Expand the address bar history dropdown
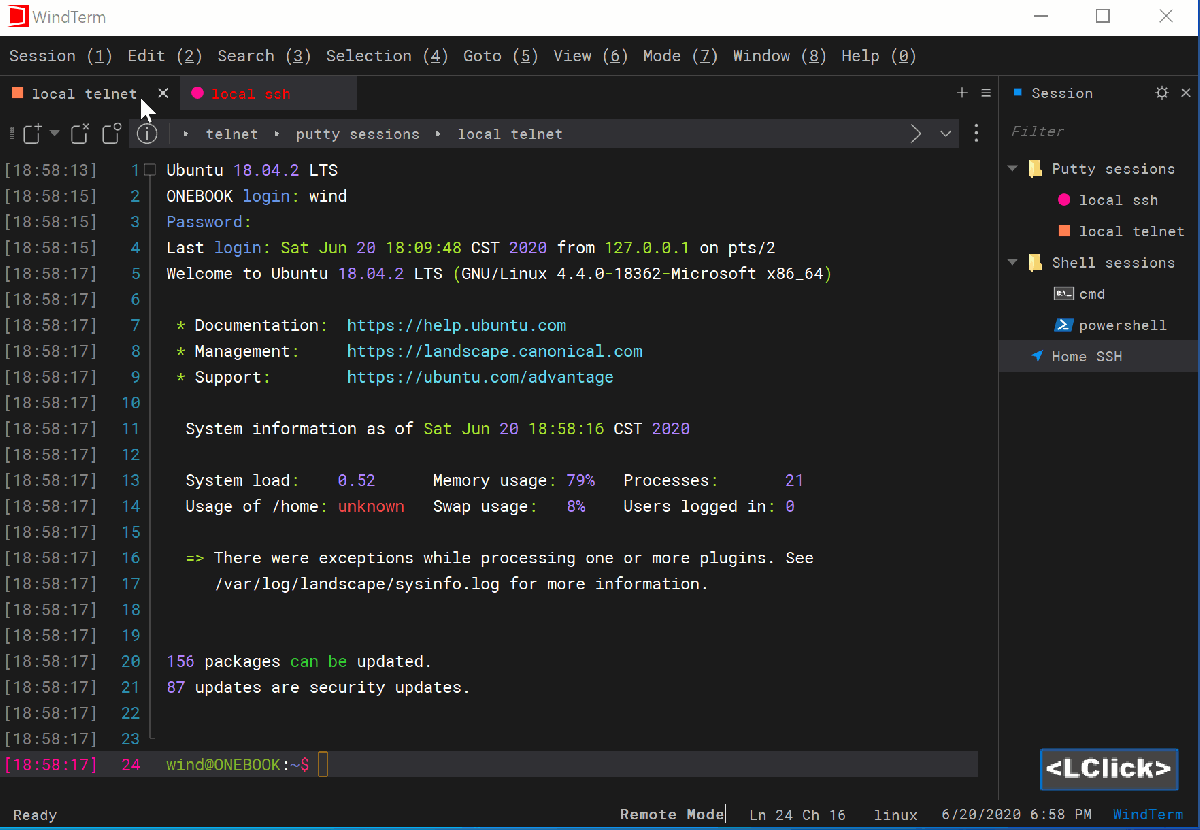Viewport: 1200px width, 830px height. coord(946,133)
